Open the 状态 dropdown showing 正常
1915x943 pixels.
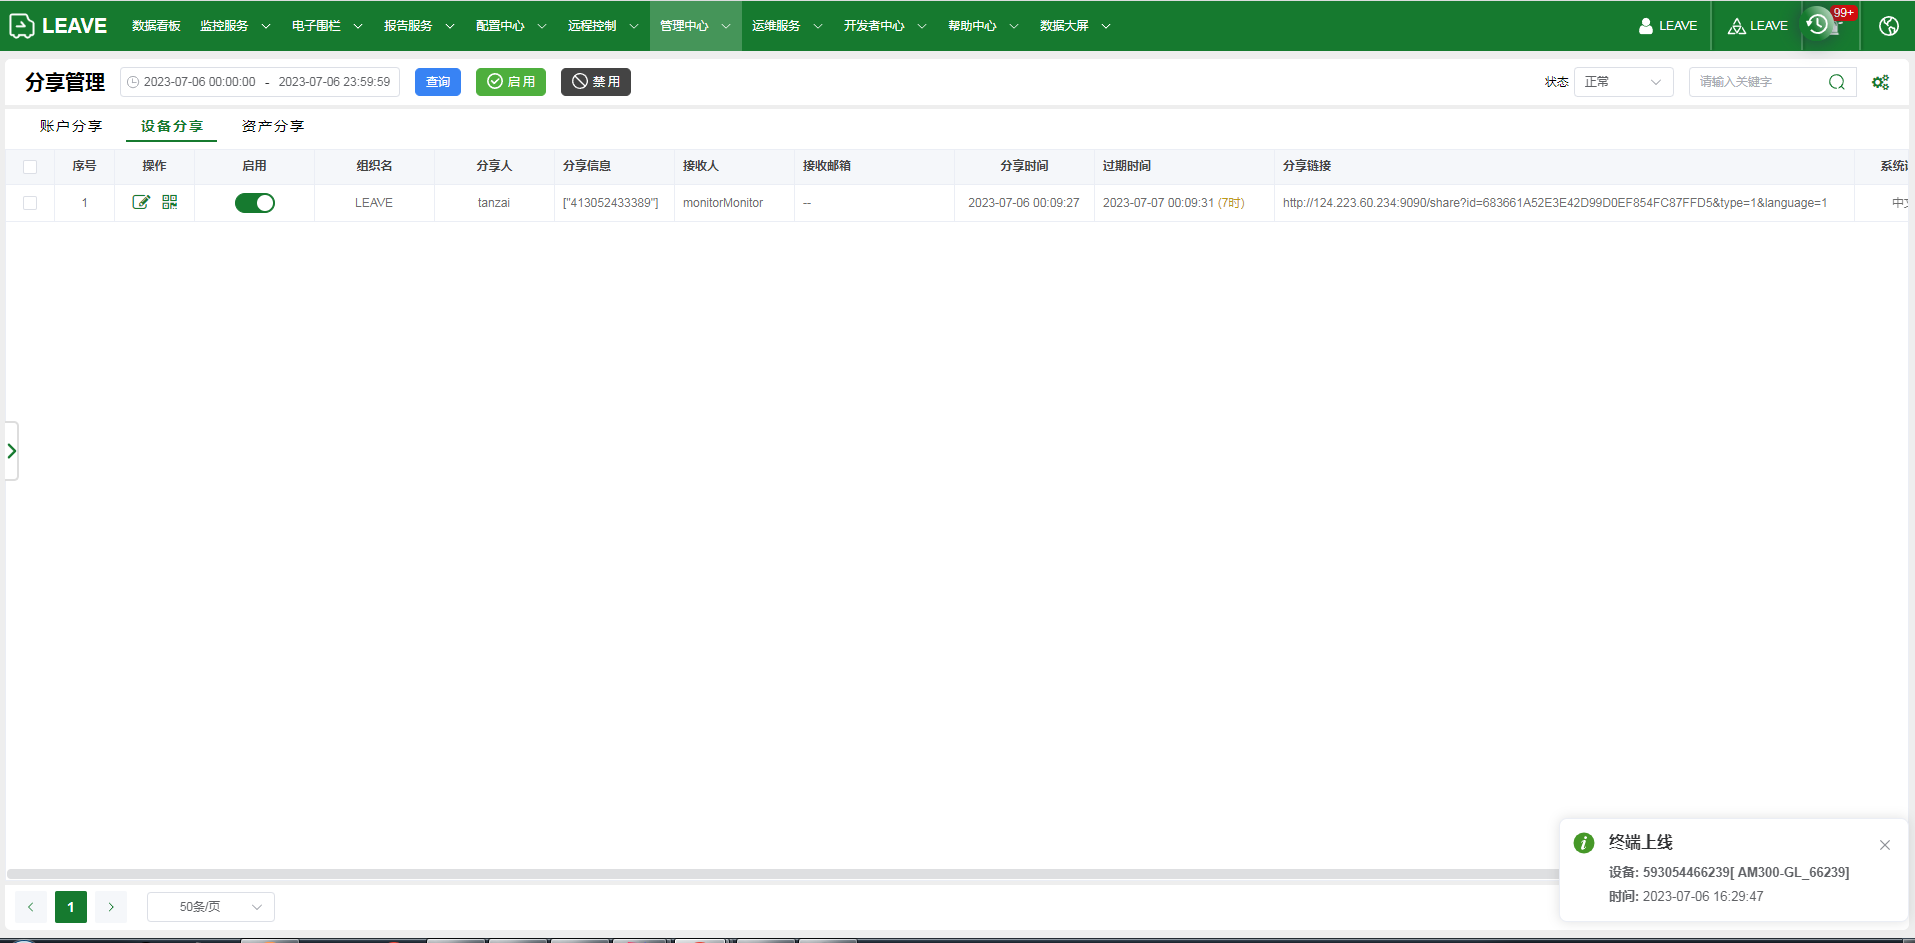pyautogui.click(x=1622, y=82)
